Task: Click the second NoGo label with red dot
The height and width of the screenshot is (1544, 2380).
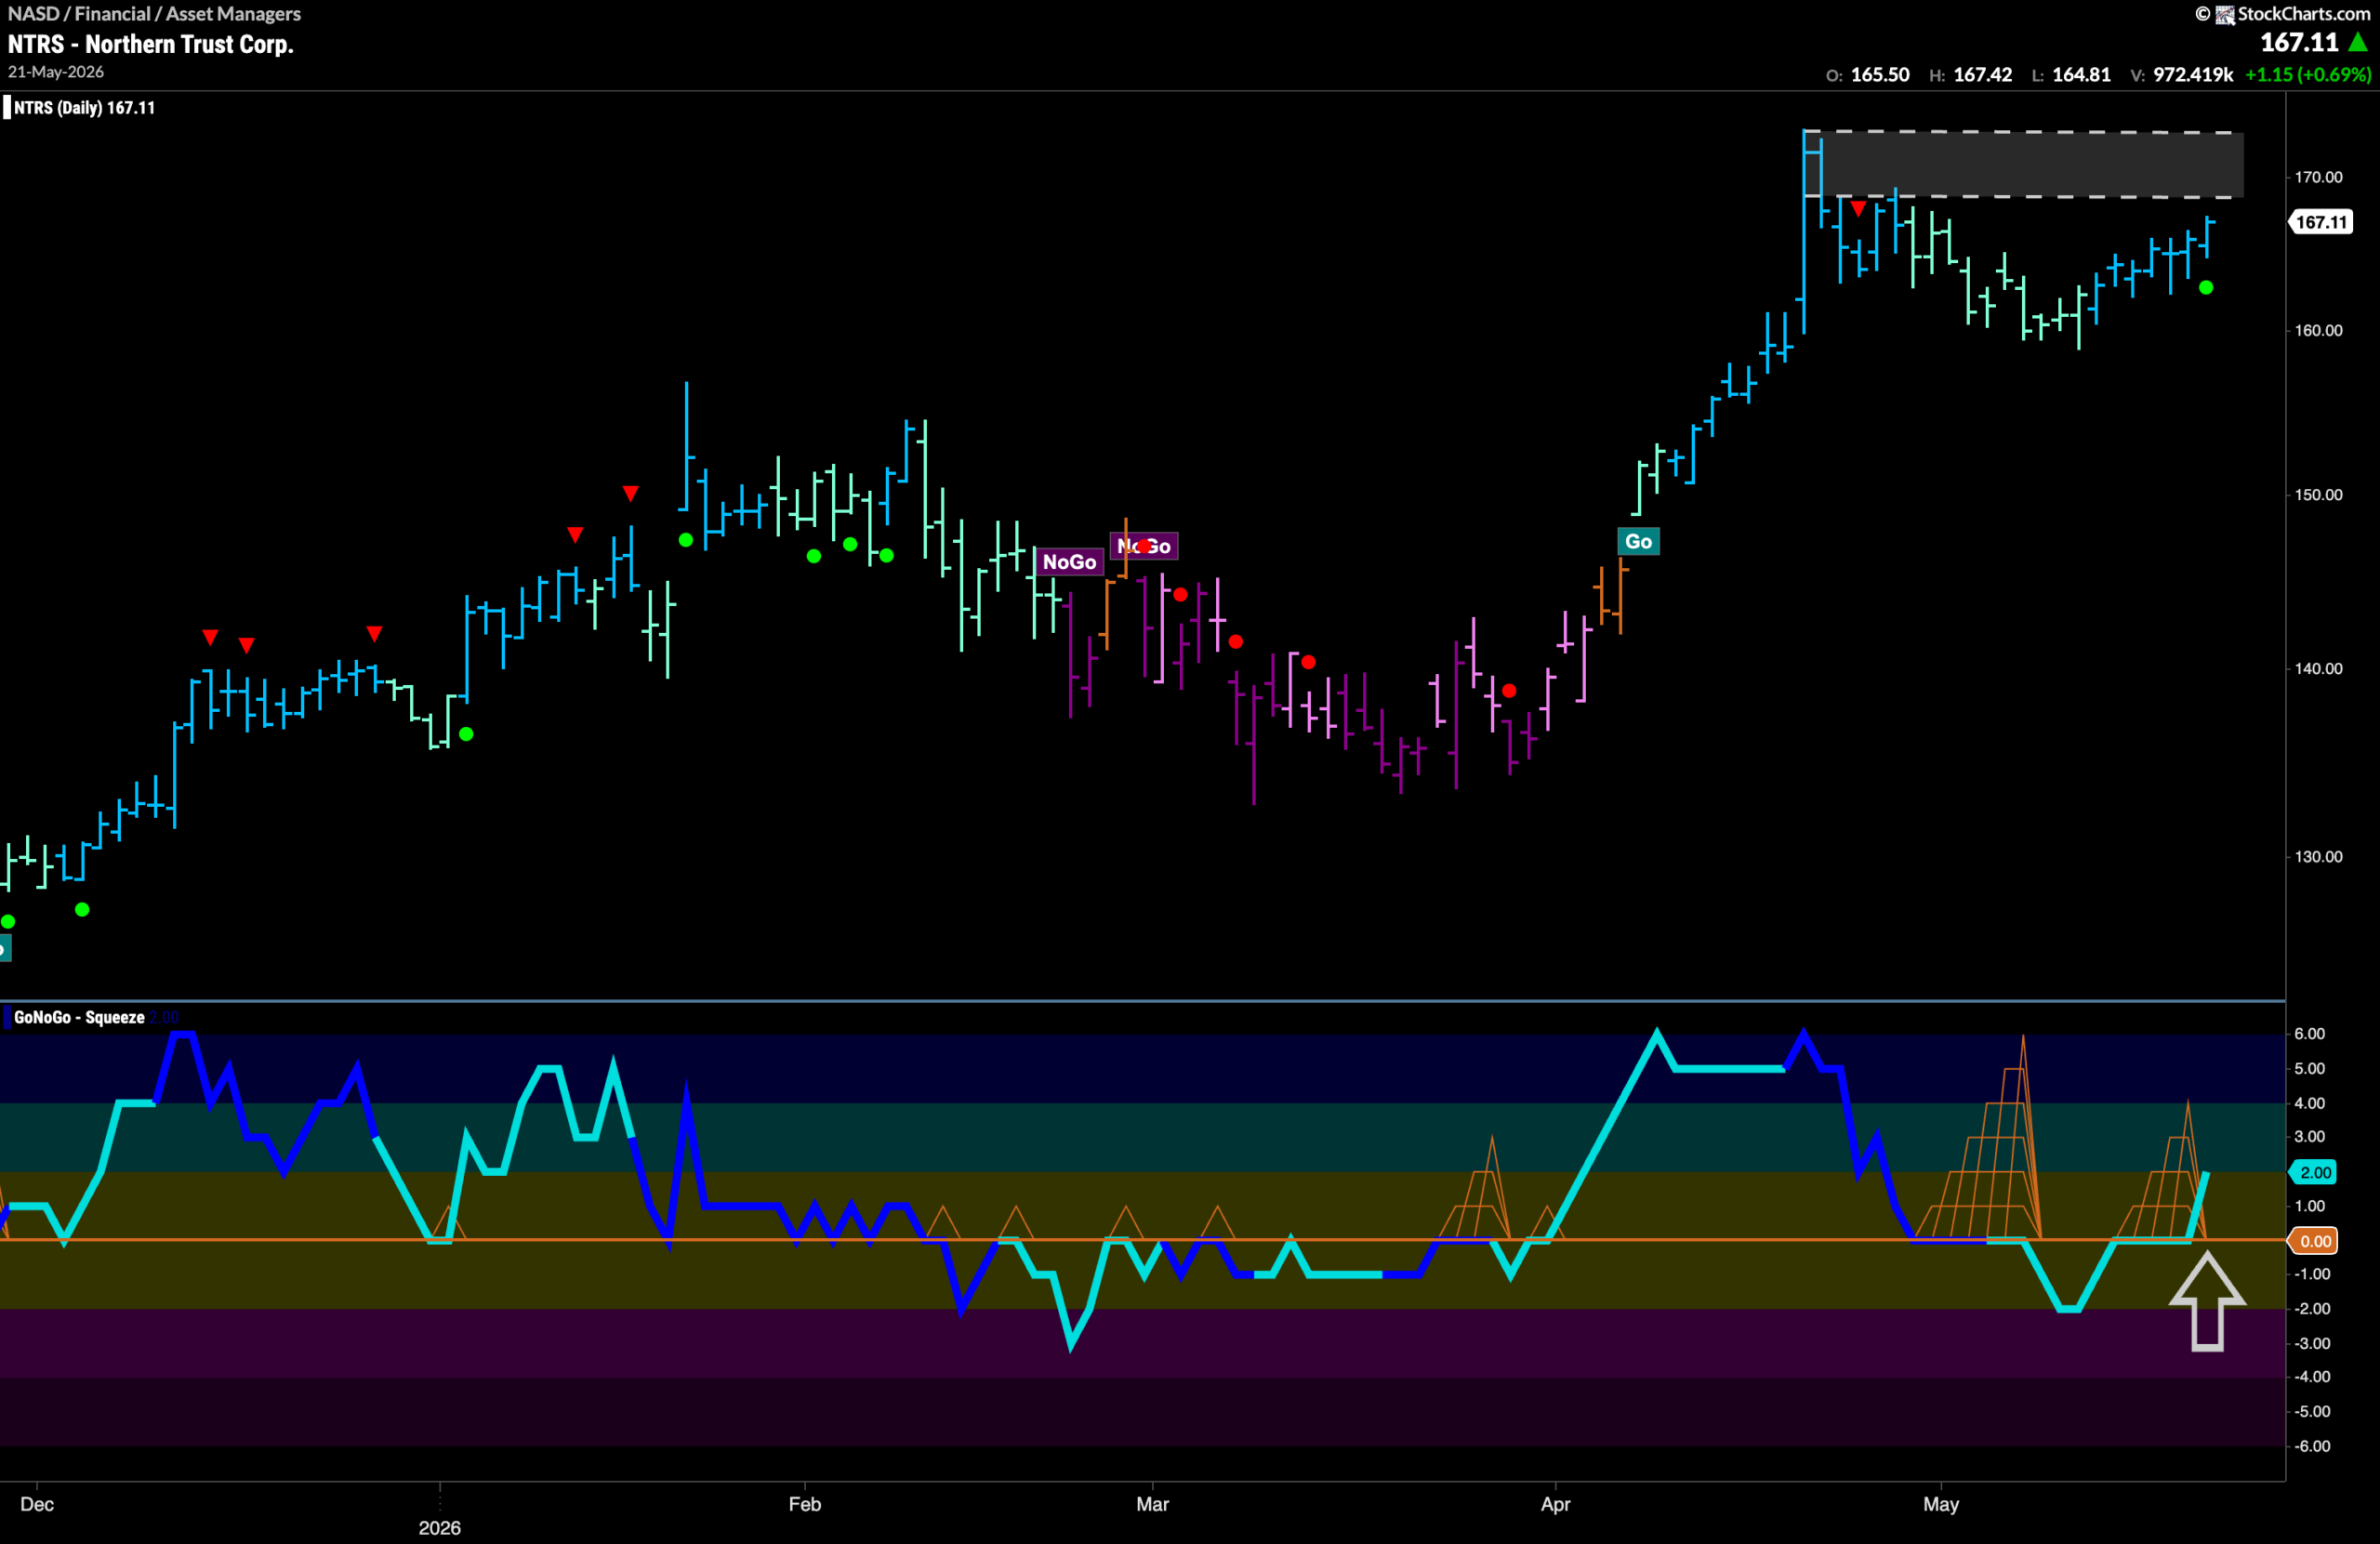Action: 1144,546
